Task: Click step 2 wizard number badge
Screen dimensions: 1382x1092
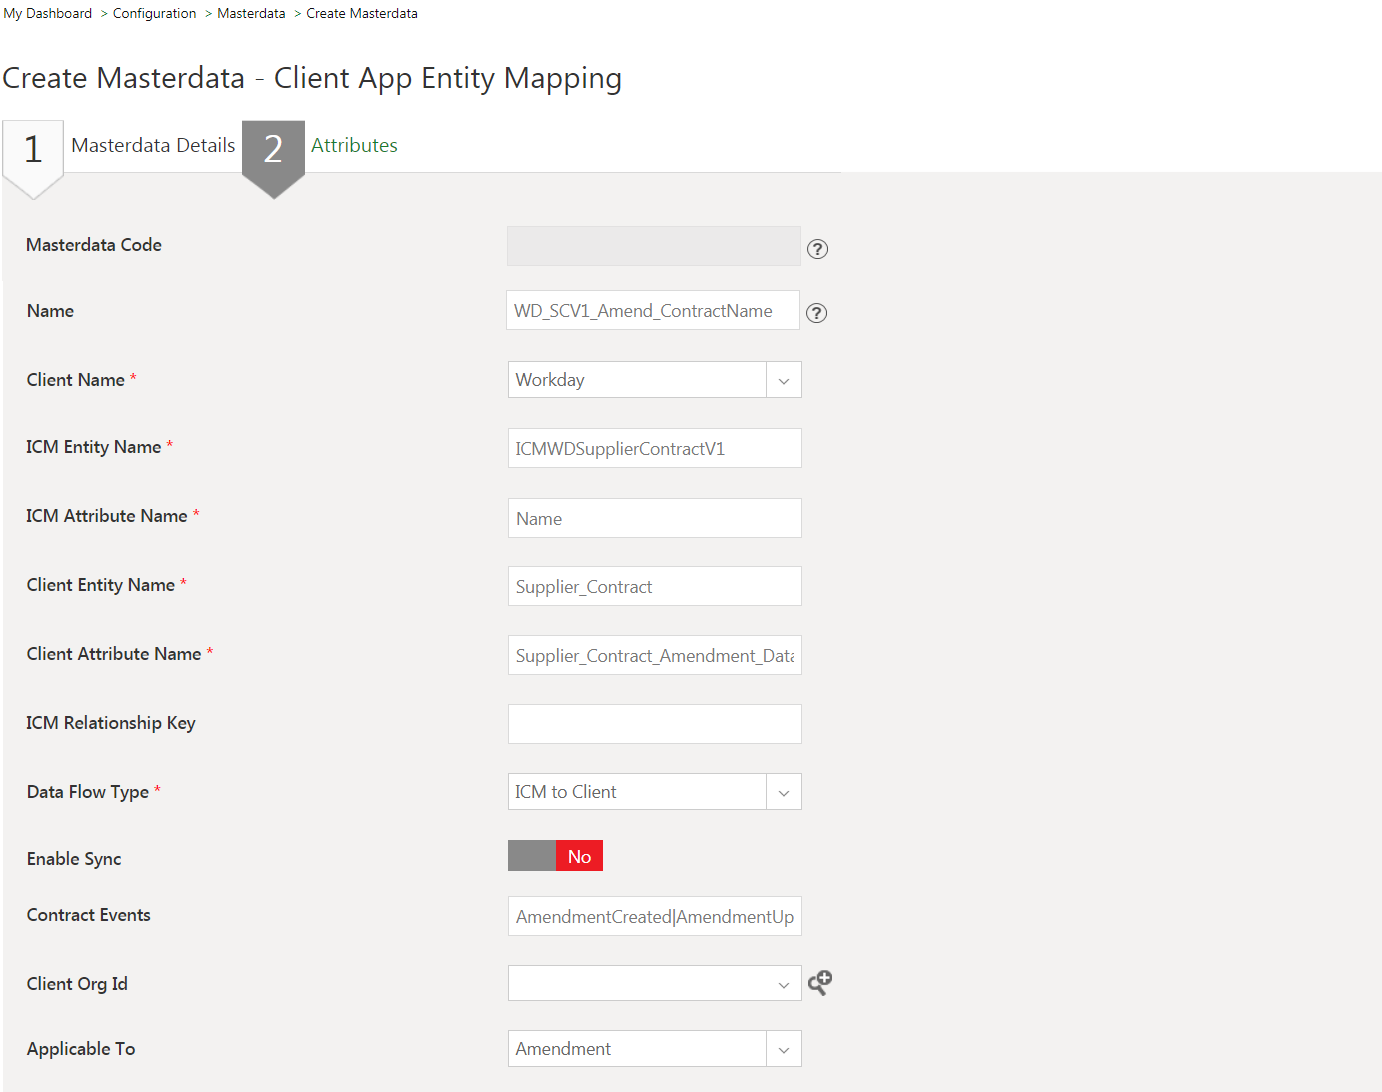Action: pyautogui.click(x=273, y=150)
